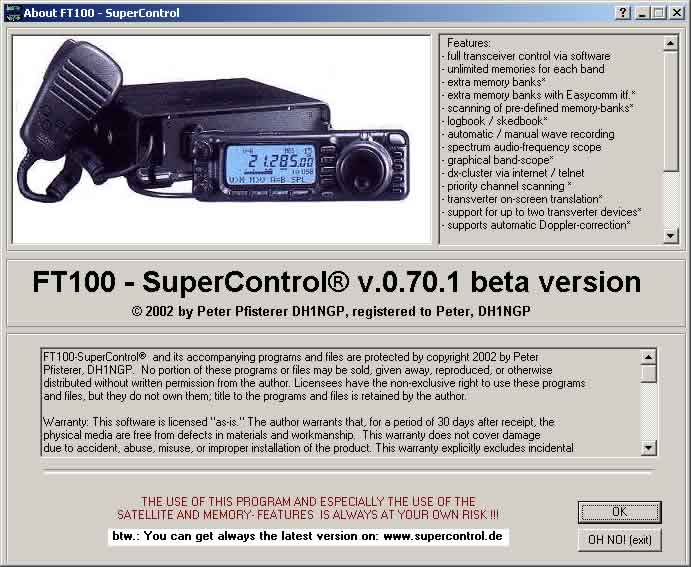The height and width of the screenshot is (567, 691).
Task: Click the app icon in the title bar
Action: pos(12,13)
